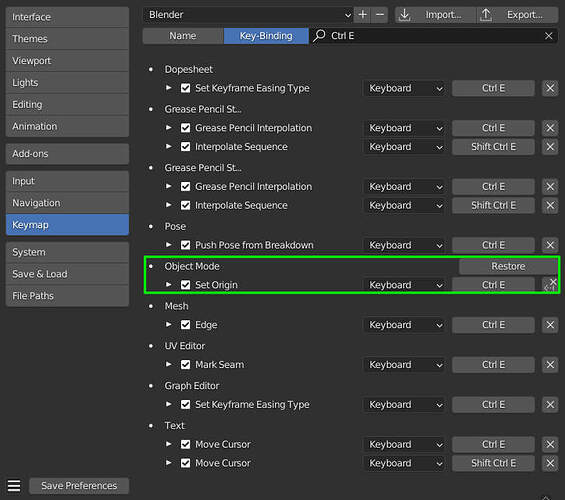Remove the Mark Seam key binding
This screenshot has width=565, height=500.
550,365
